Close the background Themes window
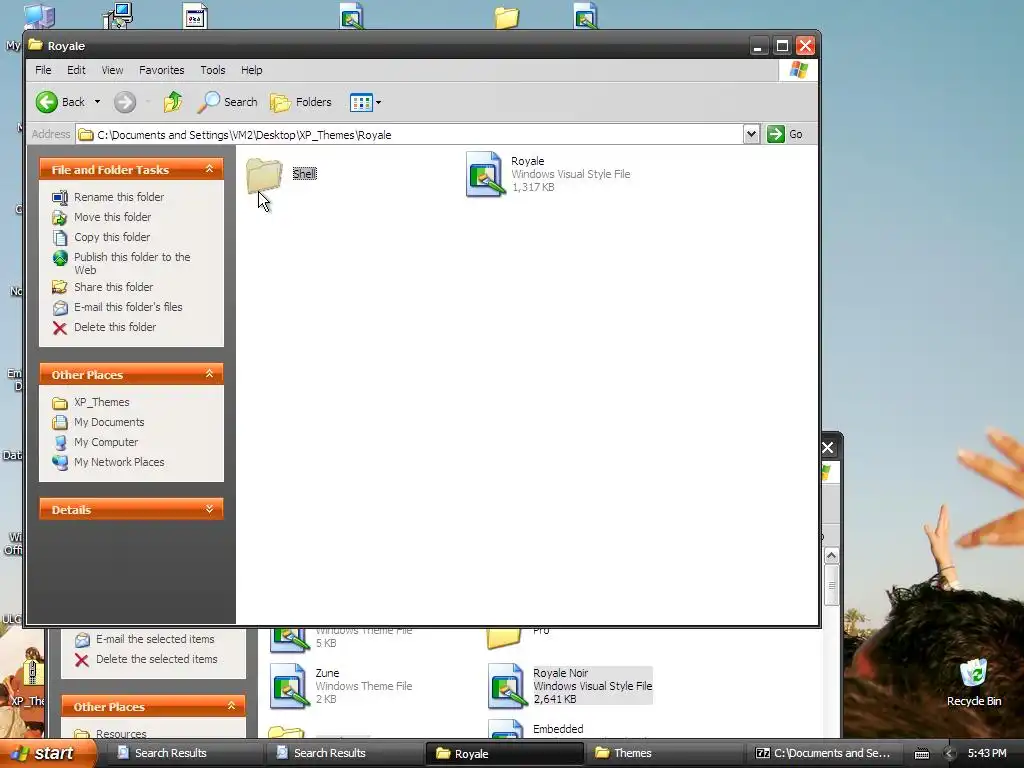Viewport: 1024px width, 768px height. [x=827, y=447]
